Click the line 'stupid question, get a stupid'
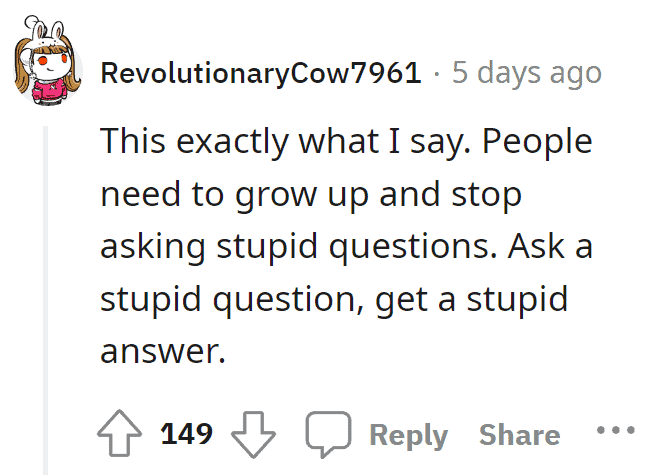This screenshot has height=475, width=657. click(334, 299)
